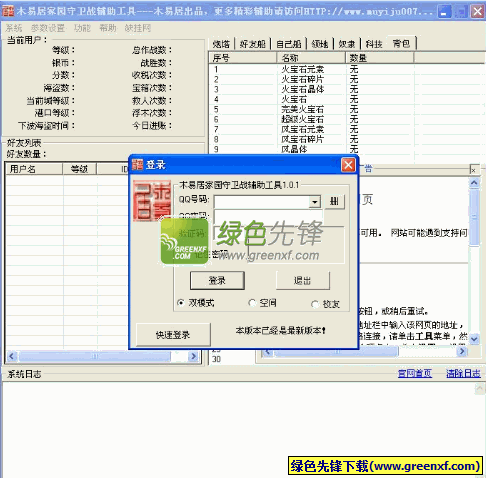Click the 快速登录 button
The image size is (486, 478).
(173, 335)
